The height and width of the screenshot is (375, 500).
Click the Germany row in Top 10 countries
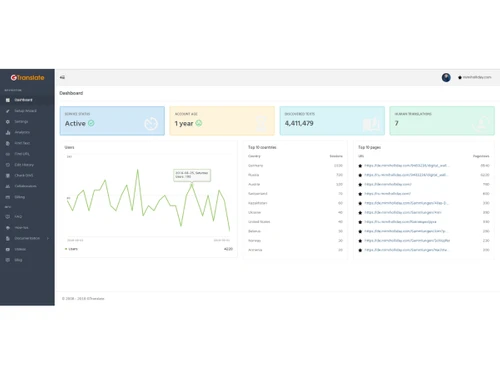tap(295, 166)
